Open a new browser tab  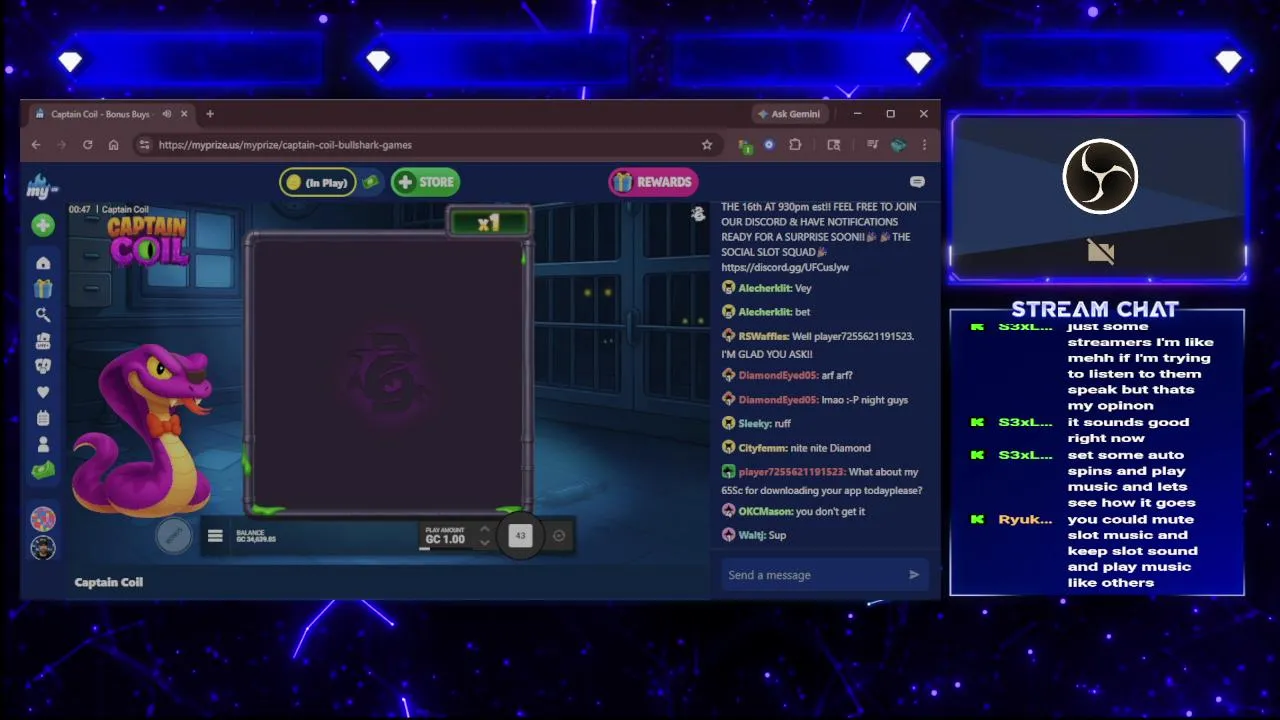[x=210, y=114]
